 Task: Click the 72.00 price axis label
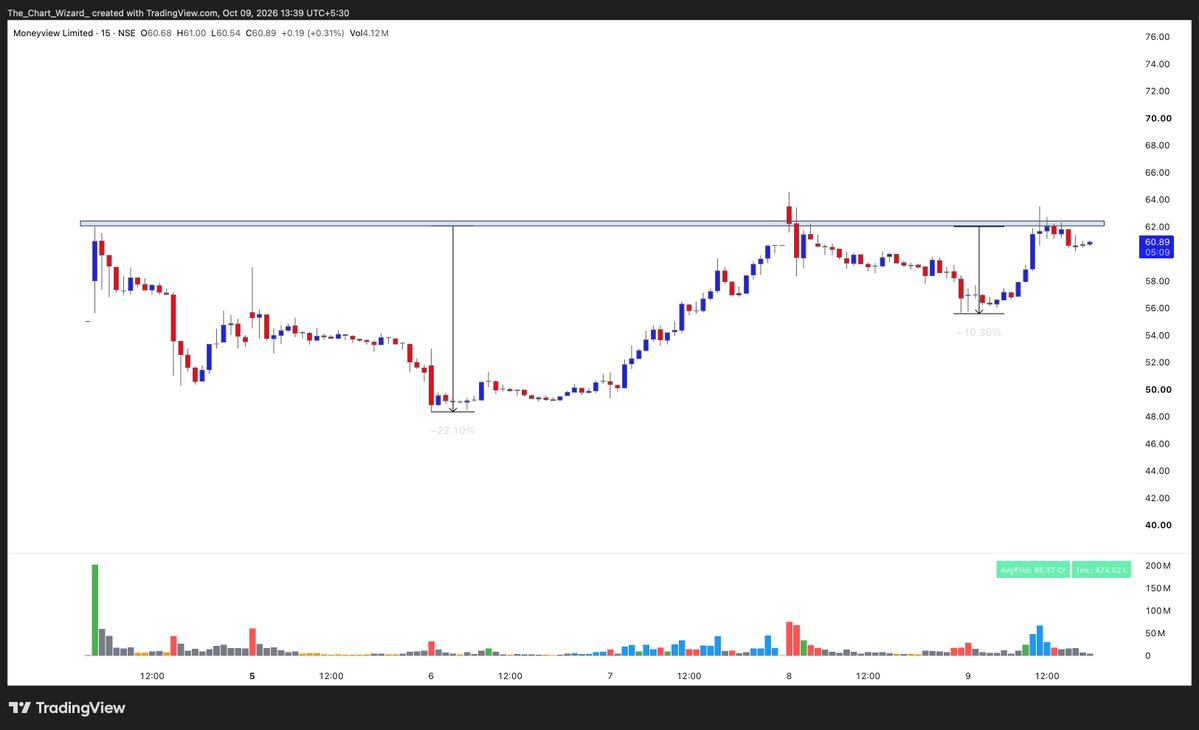(x=1157, y=91)
